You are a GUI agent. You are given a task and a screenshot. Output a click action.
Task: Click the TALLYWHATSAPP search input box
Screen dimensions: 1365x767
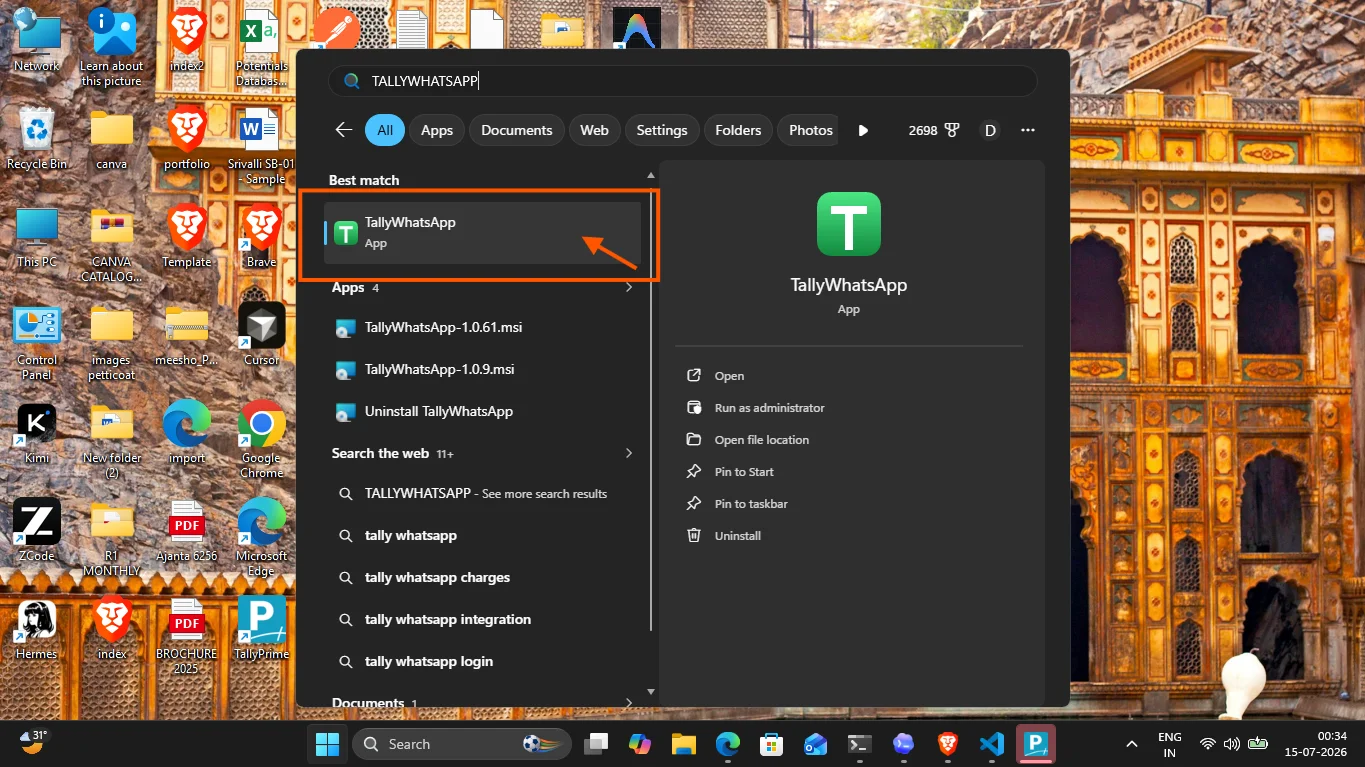[683, 81]
